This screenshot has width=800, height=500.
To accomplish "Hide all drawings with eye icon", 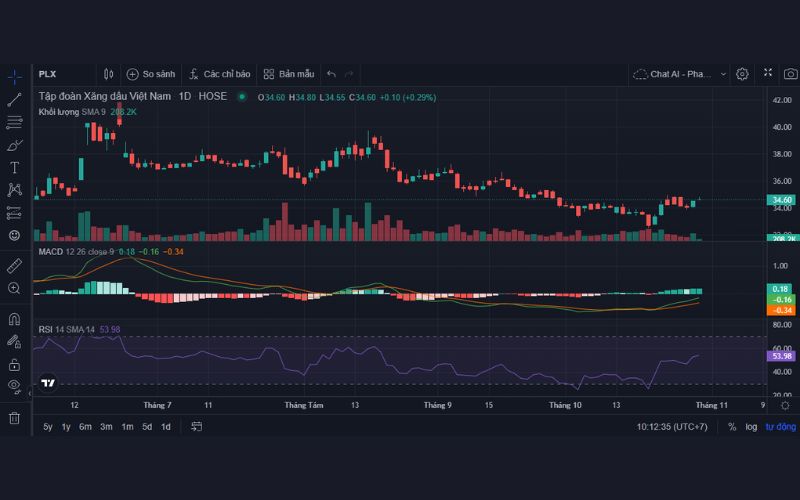I will (14, 385).
